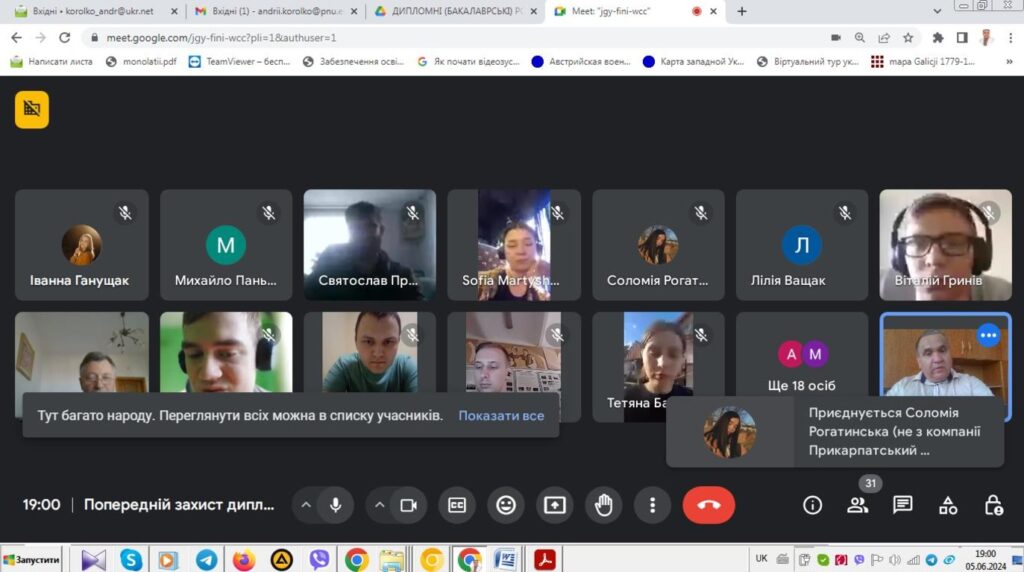Expand audio settings arrow next to microphone
The width and height of the screenshot is (1024, 572).
click(x=306, y=505)
